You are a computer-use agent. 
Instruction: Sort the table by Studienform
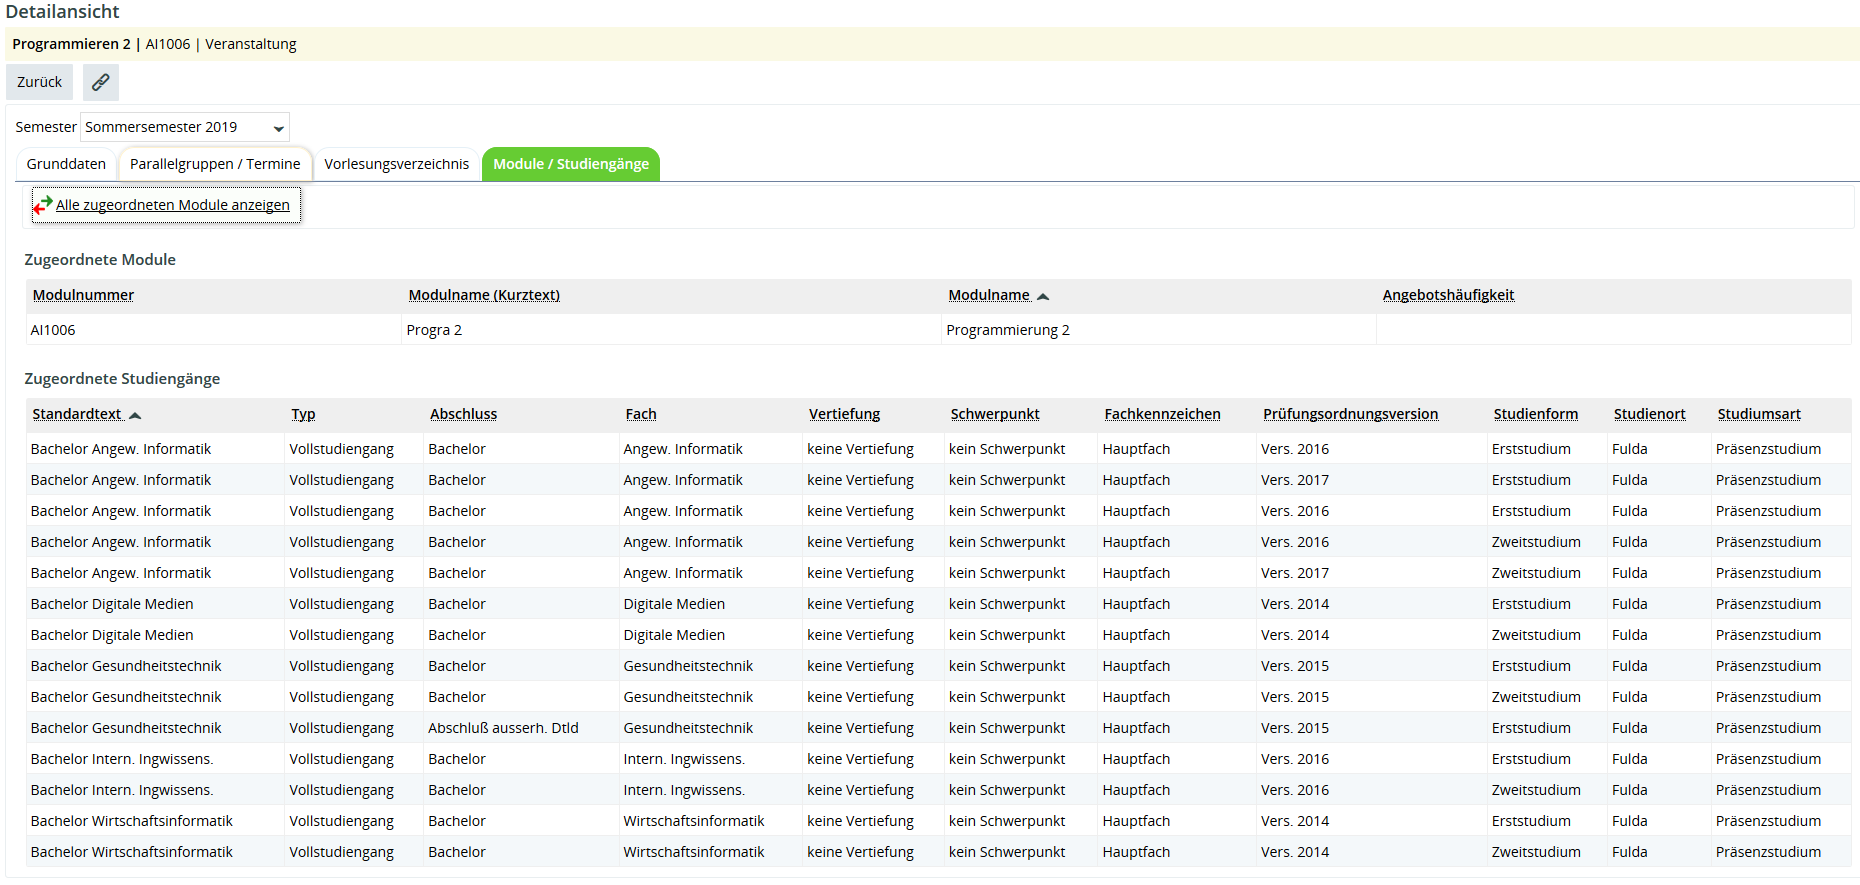coord(1535,414)
